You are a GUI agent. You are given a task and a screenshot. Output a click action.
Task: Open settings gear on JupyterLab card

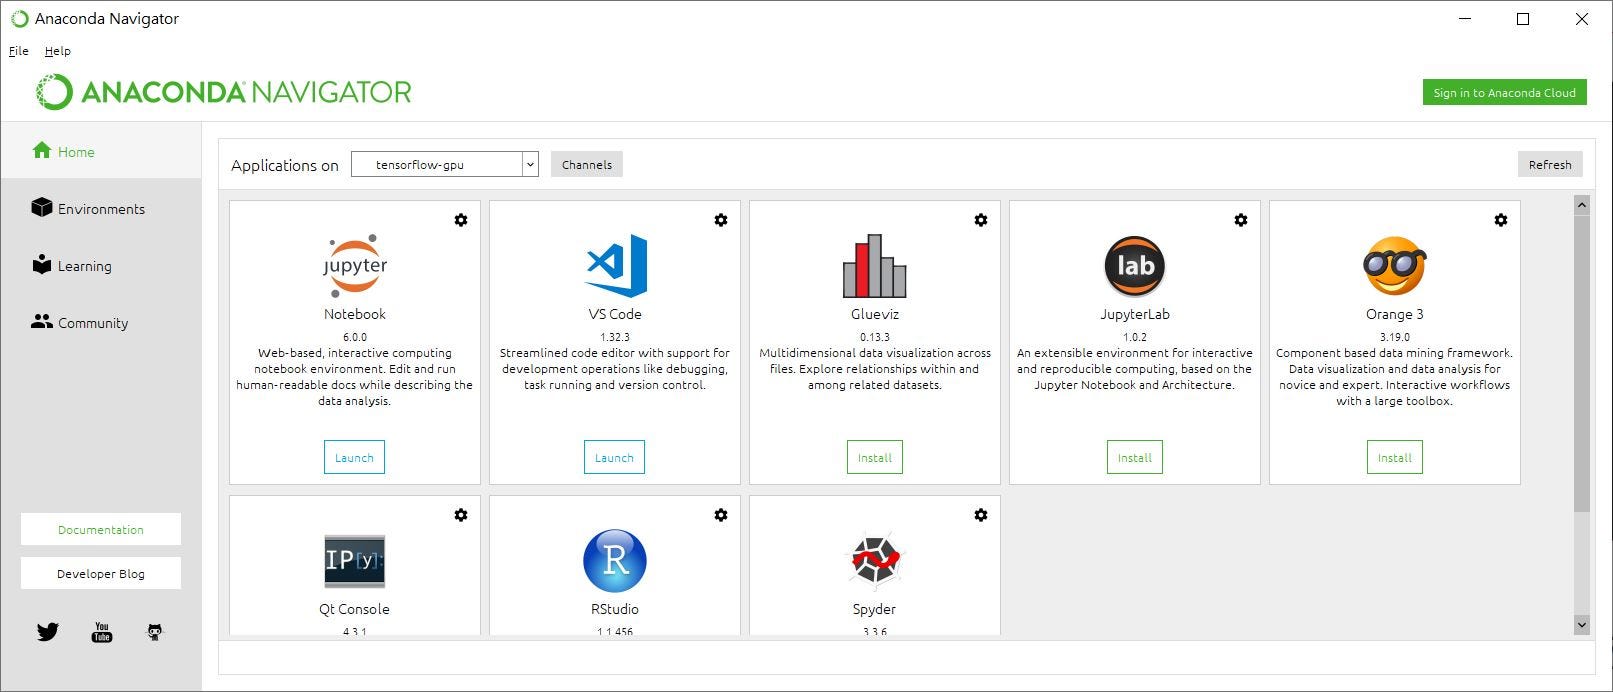point(1241,220)
